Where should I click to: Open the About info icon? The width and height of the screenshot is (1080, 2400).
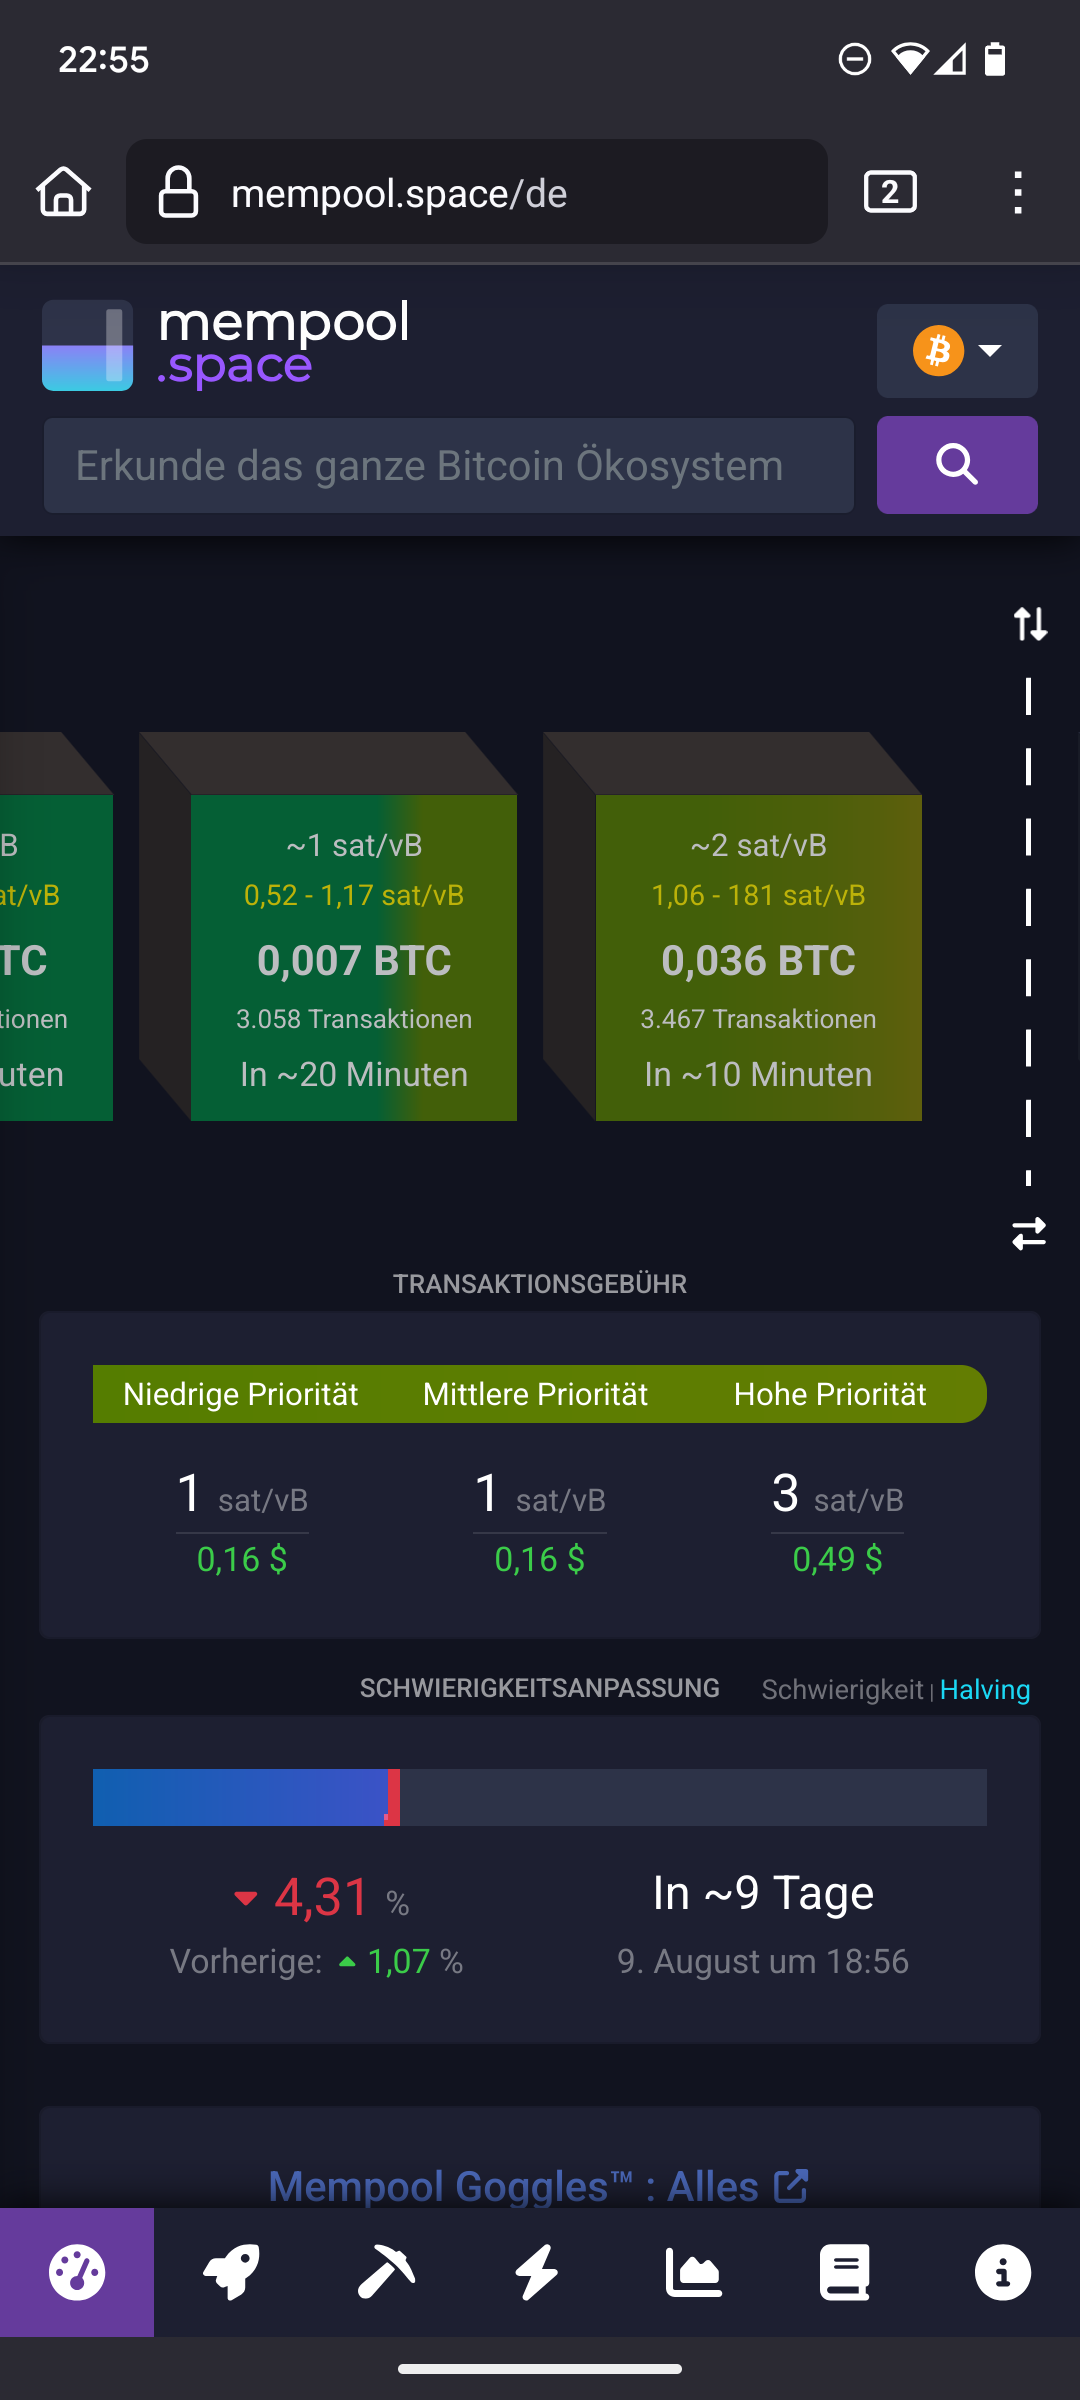[1002, 2272]
